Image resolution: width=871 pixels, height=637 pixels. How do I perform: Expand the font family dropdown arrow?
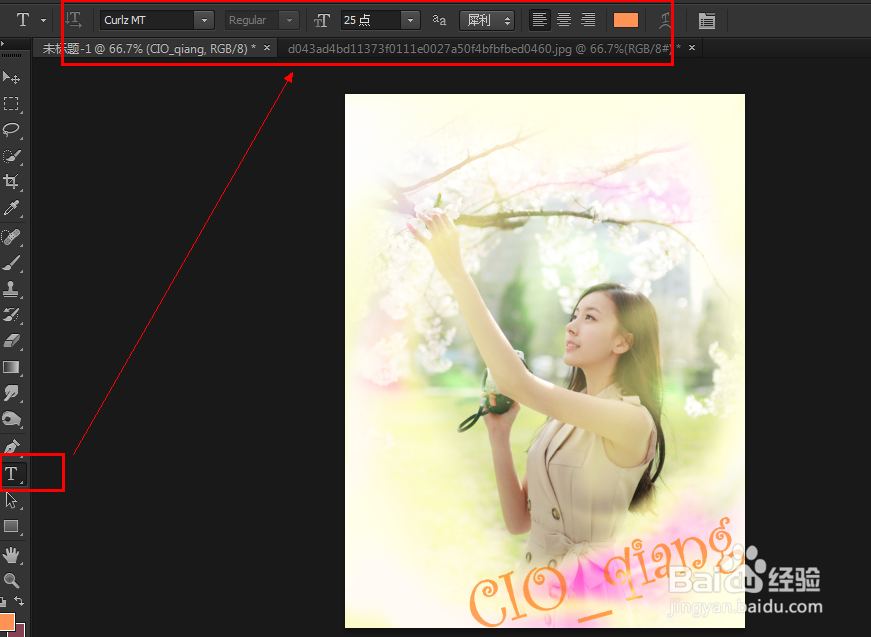tap(204, 21)
